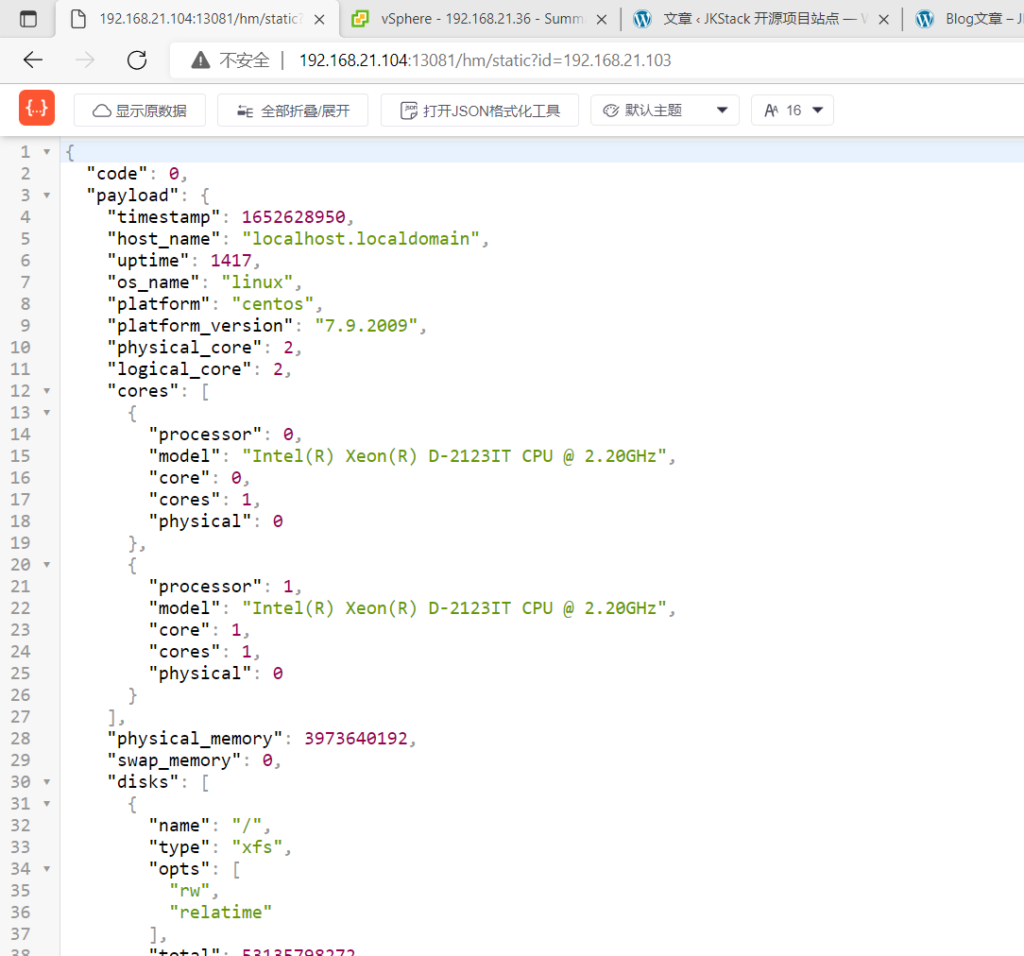
Task: Click the insecure warning triangle icon
Action: point(200,60)
